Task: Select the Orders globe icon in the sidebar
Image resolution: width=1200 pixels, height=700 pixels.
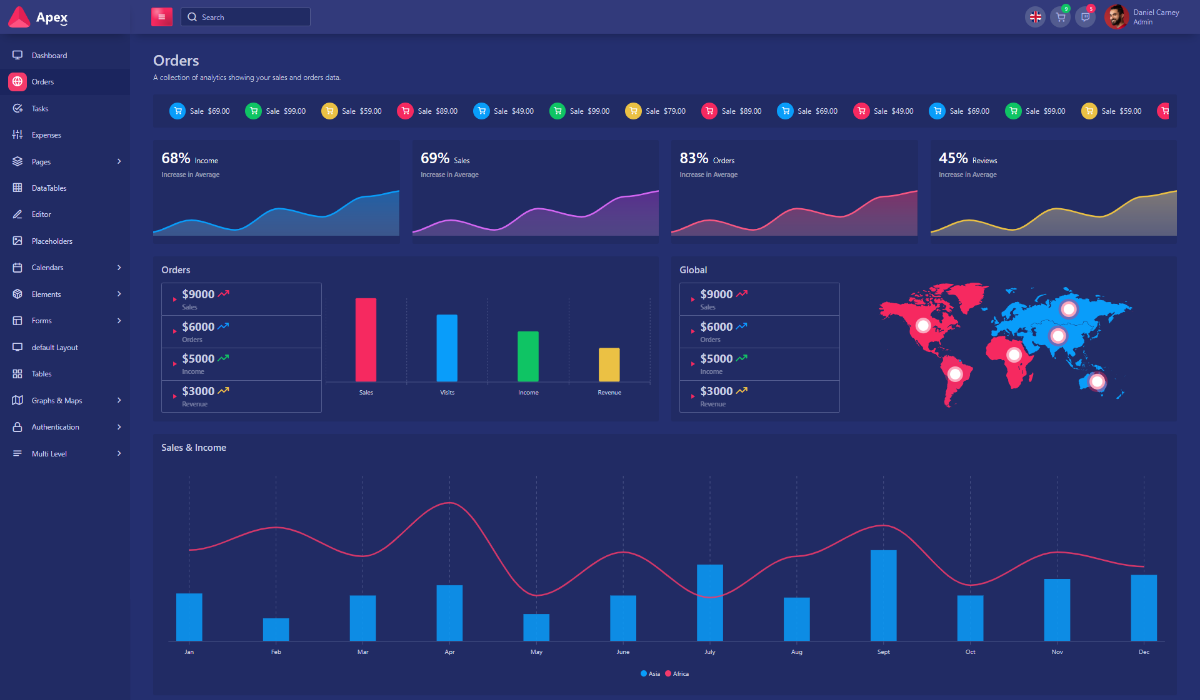Action: (x=17, y=82)
